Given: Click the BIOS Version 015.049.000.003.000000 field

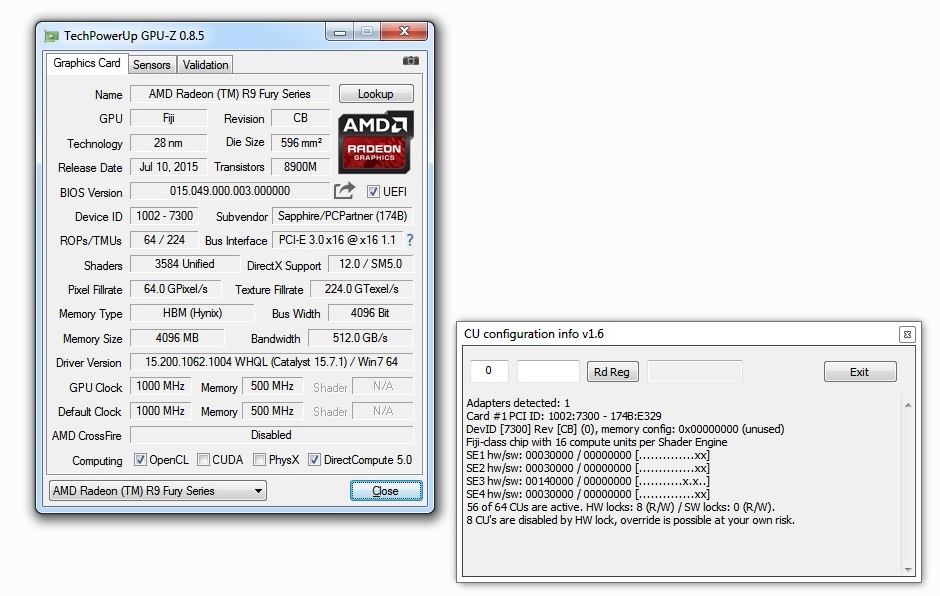Looking at the screenshot, I should tap(230, 191).
